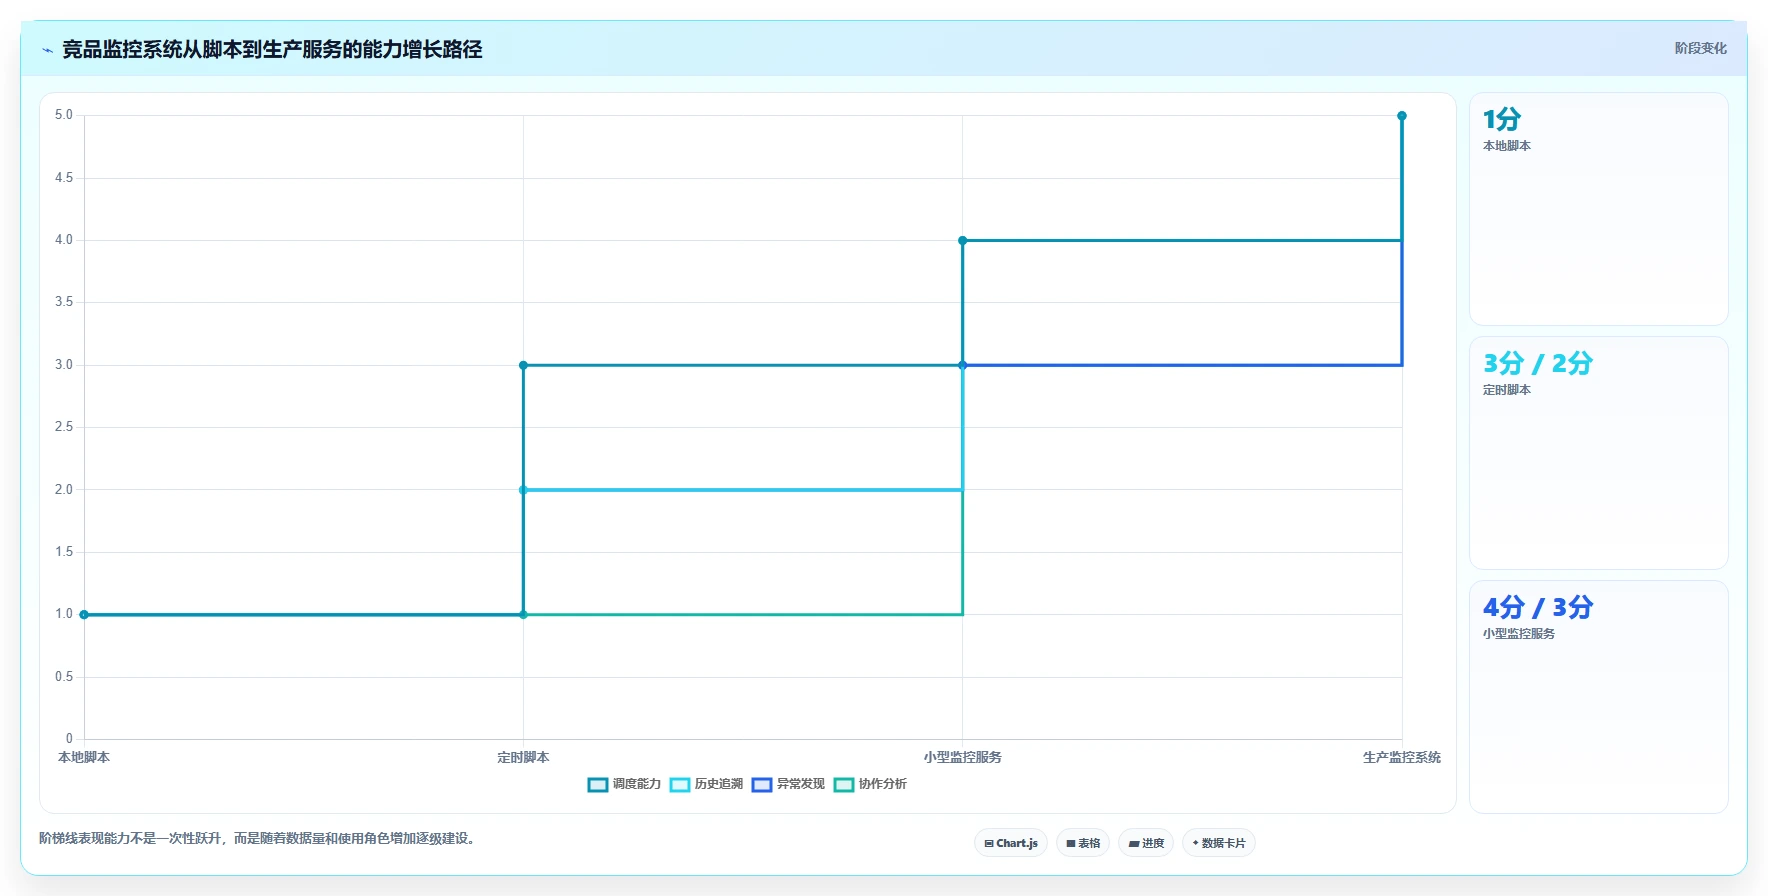Viewport: 1768px width, 896px height.
Task: Click the y-axis label 2.5
Action: coord(64,427)
